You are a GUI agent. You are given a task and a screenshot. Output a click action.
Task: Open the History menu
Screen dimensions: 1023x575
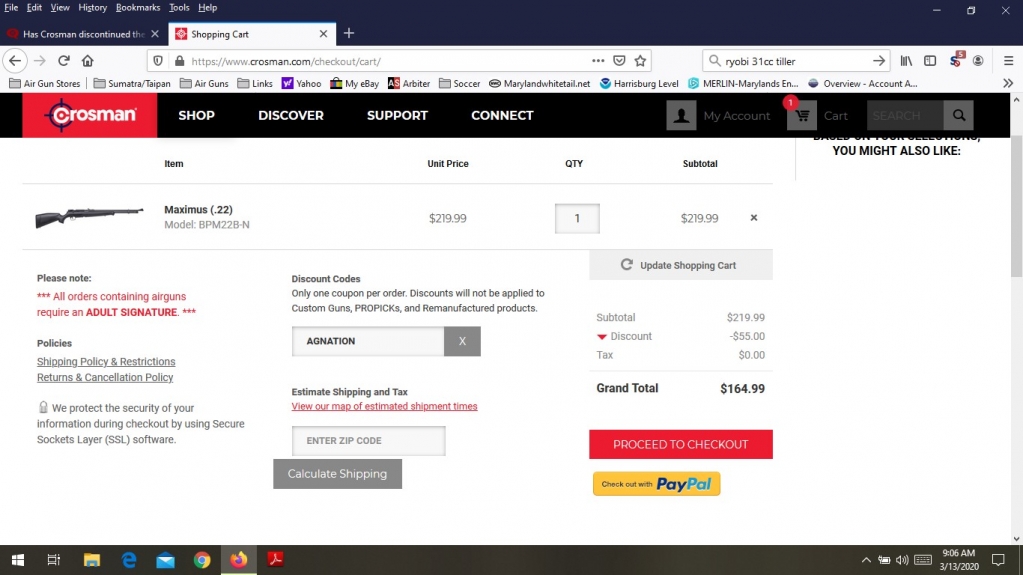pyautogui.click(x=93, y=8)
